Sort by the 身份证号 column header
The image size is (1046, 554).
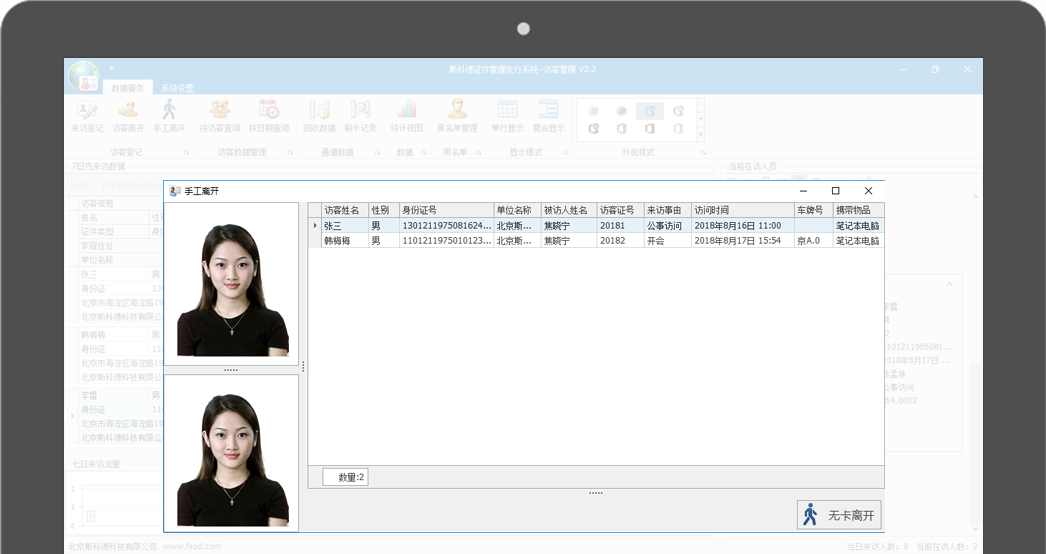[446, 210]
